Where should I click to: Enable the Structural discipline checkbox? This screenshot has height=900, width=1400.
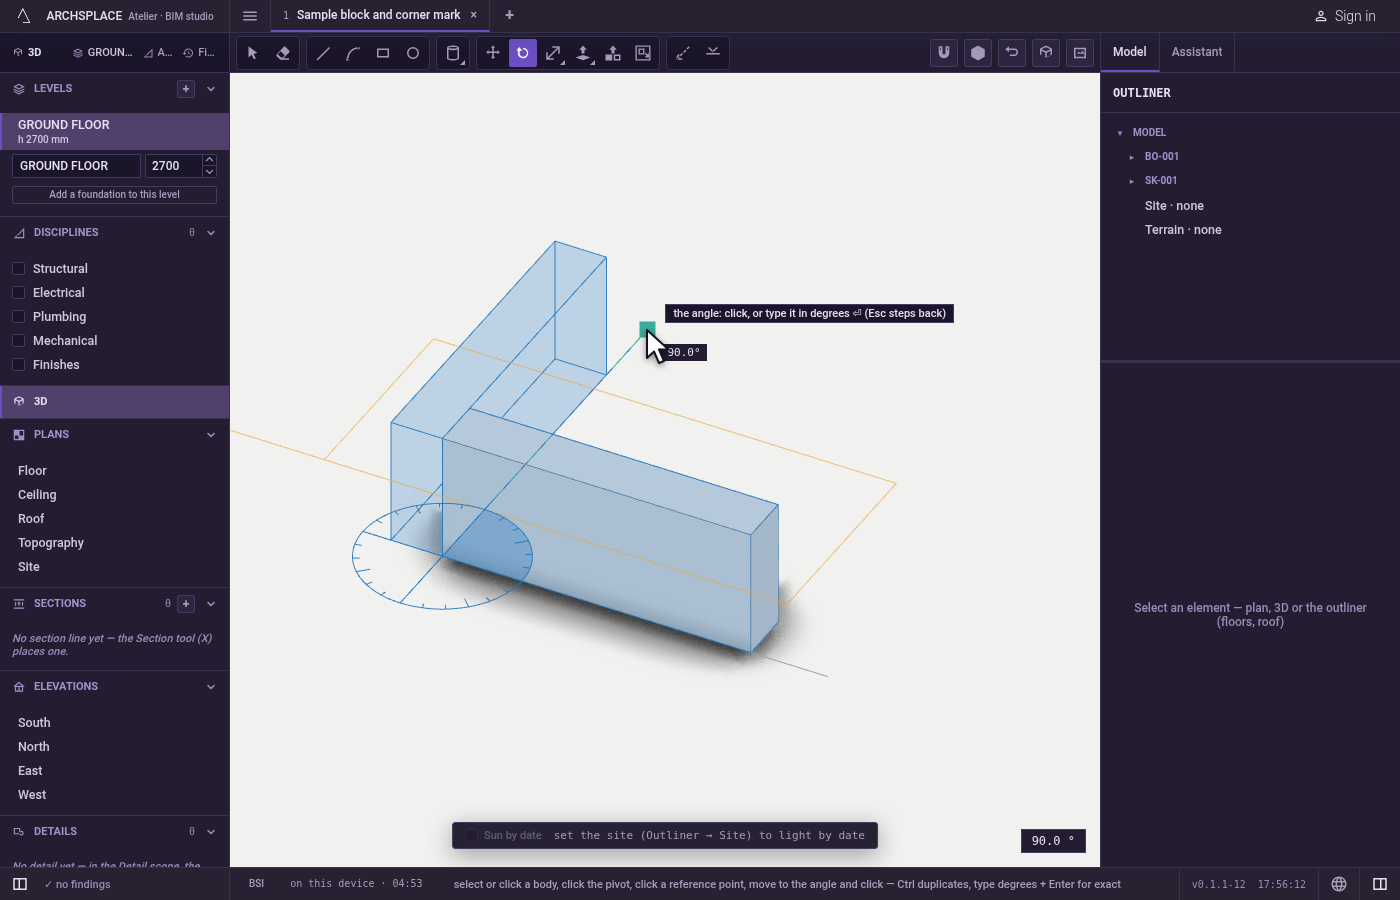(x=18, y=268)
